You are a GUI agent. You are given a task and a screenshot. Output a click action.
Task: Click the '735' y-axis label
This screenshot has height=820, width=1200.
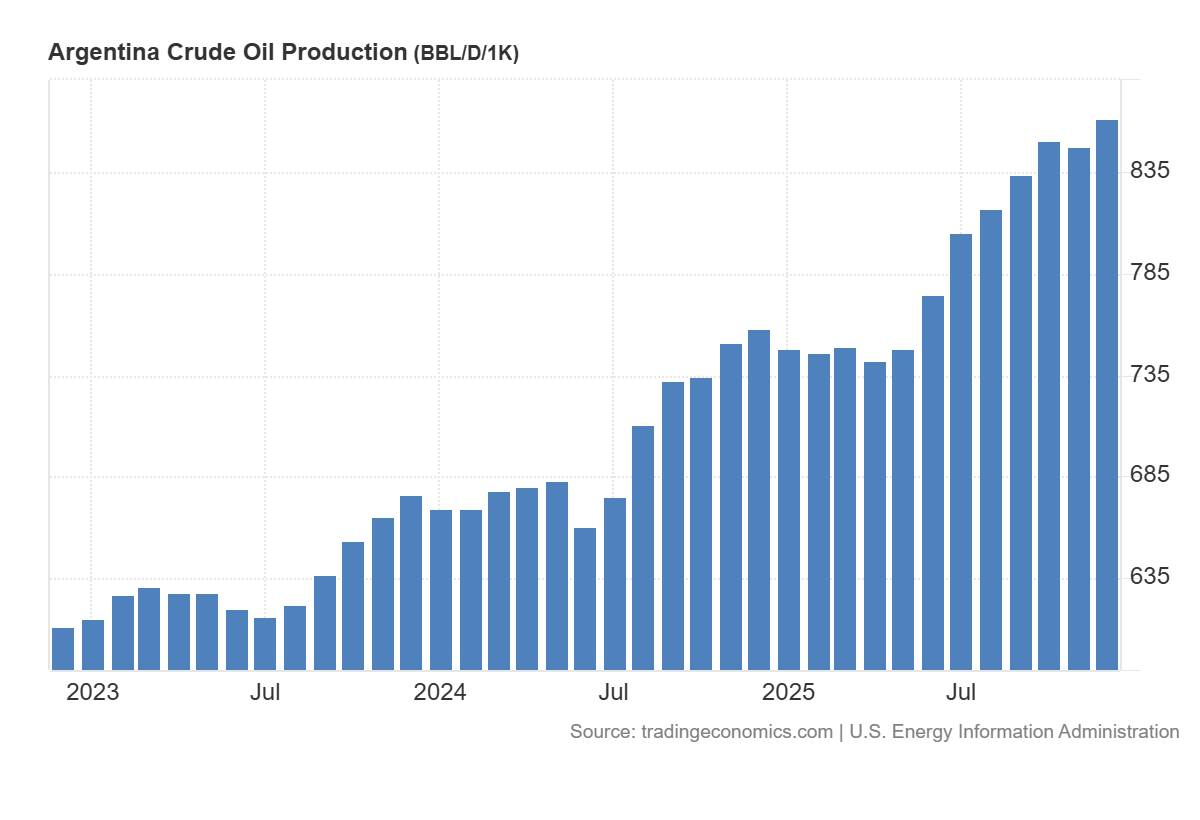tap(1149, 374)
